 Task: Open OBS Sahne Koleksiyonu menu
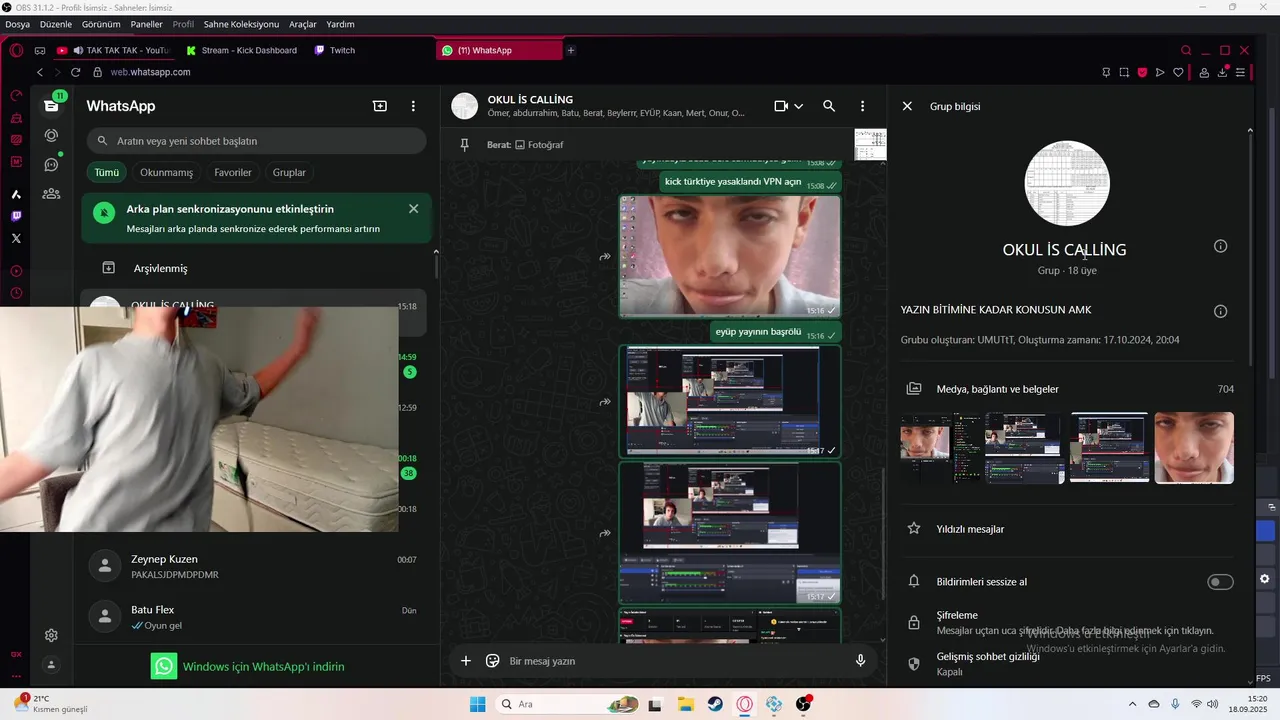(241, 24)
